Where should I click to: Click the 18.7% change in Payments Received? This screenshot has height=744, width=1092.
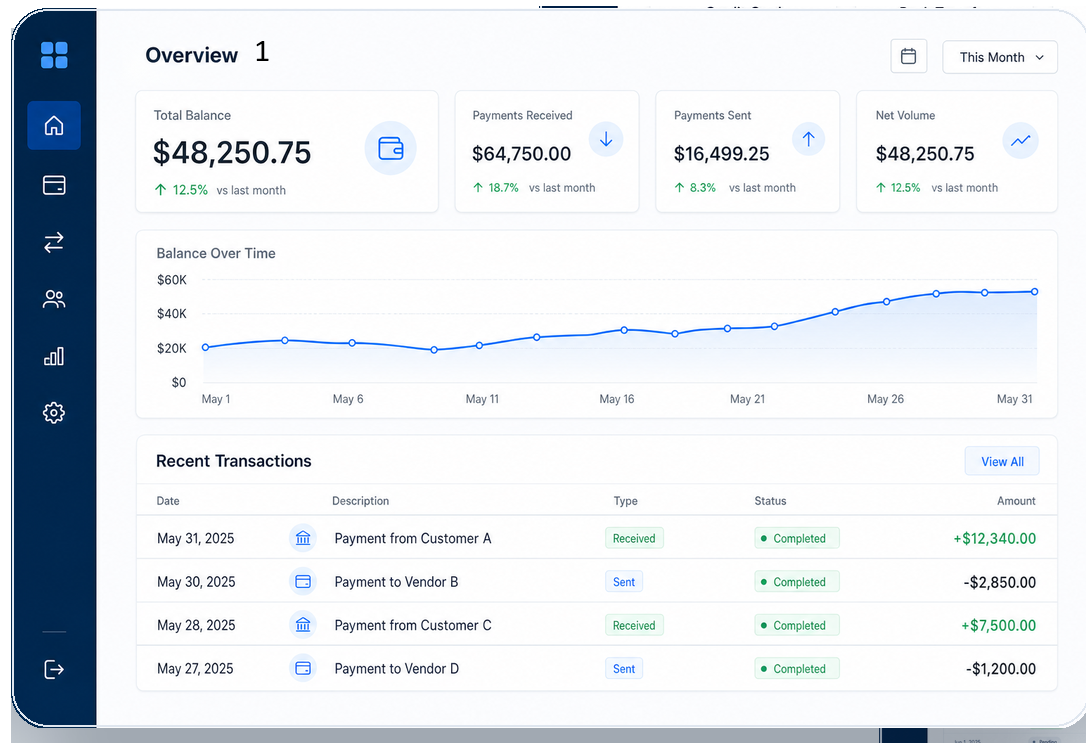504,187
